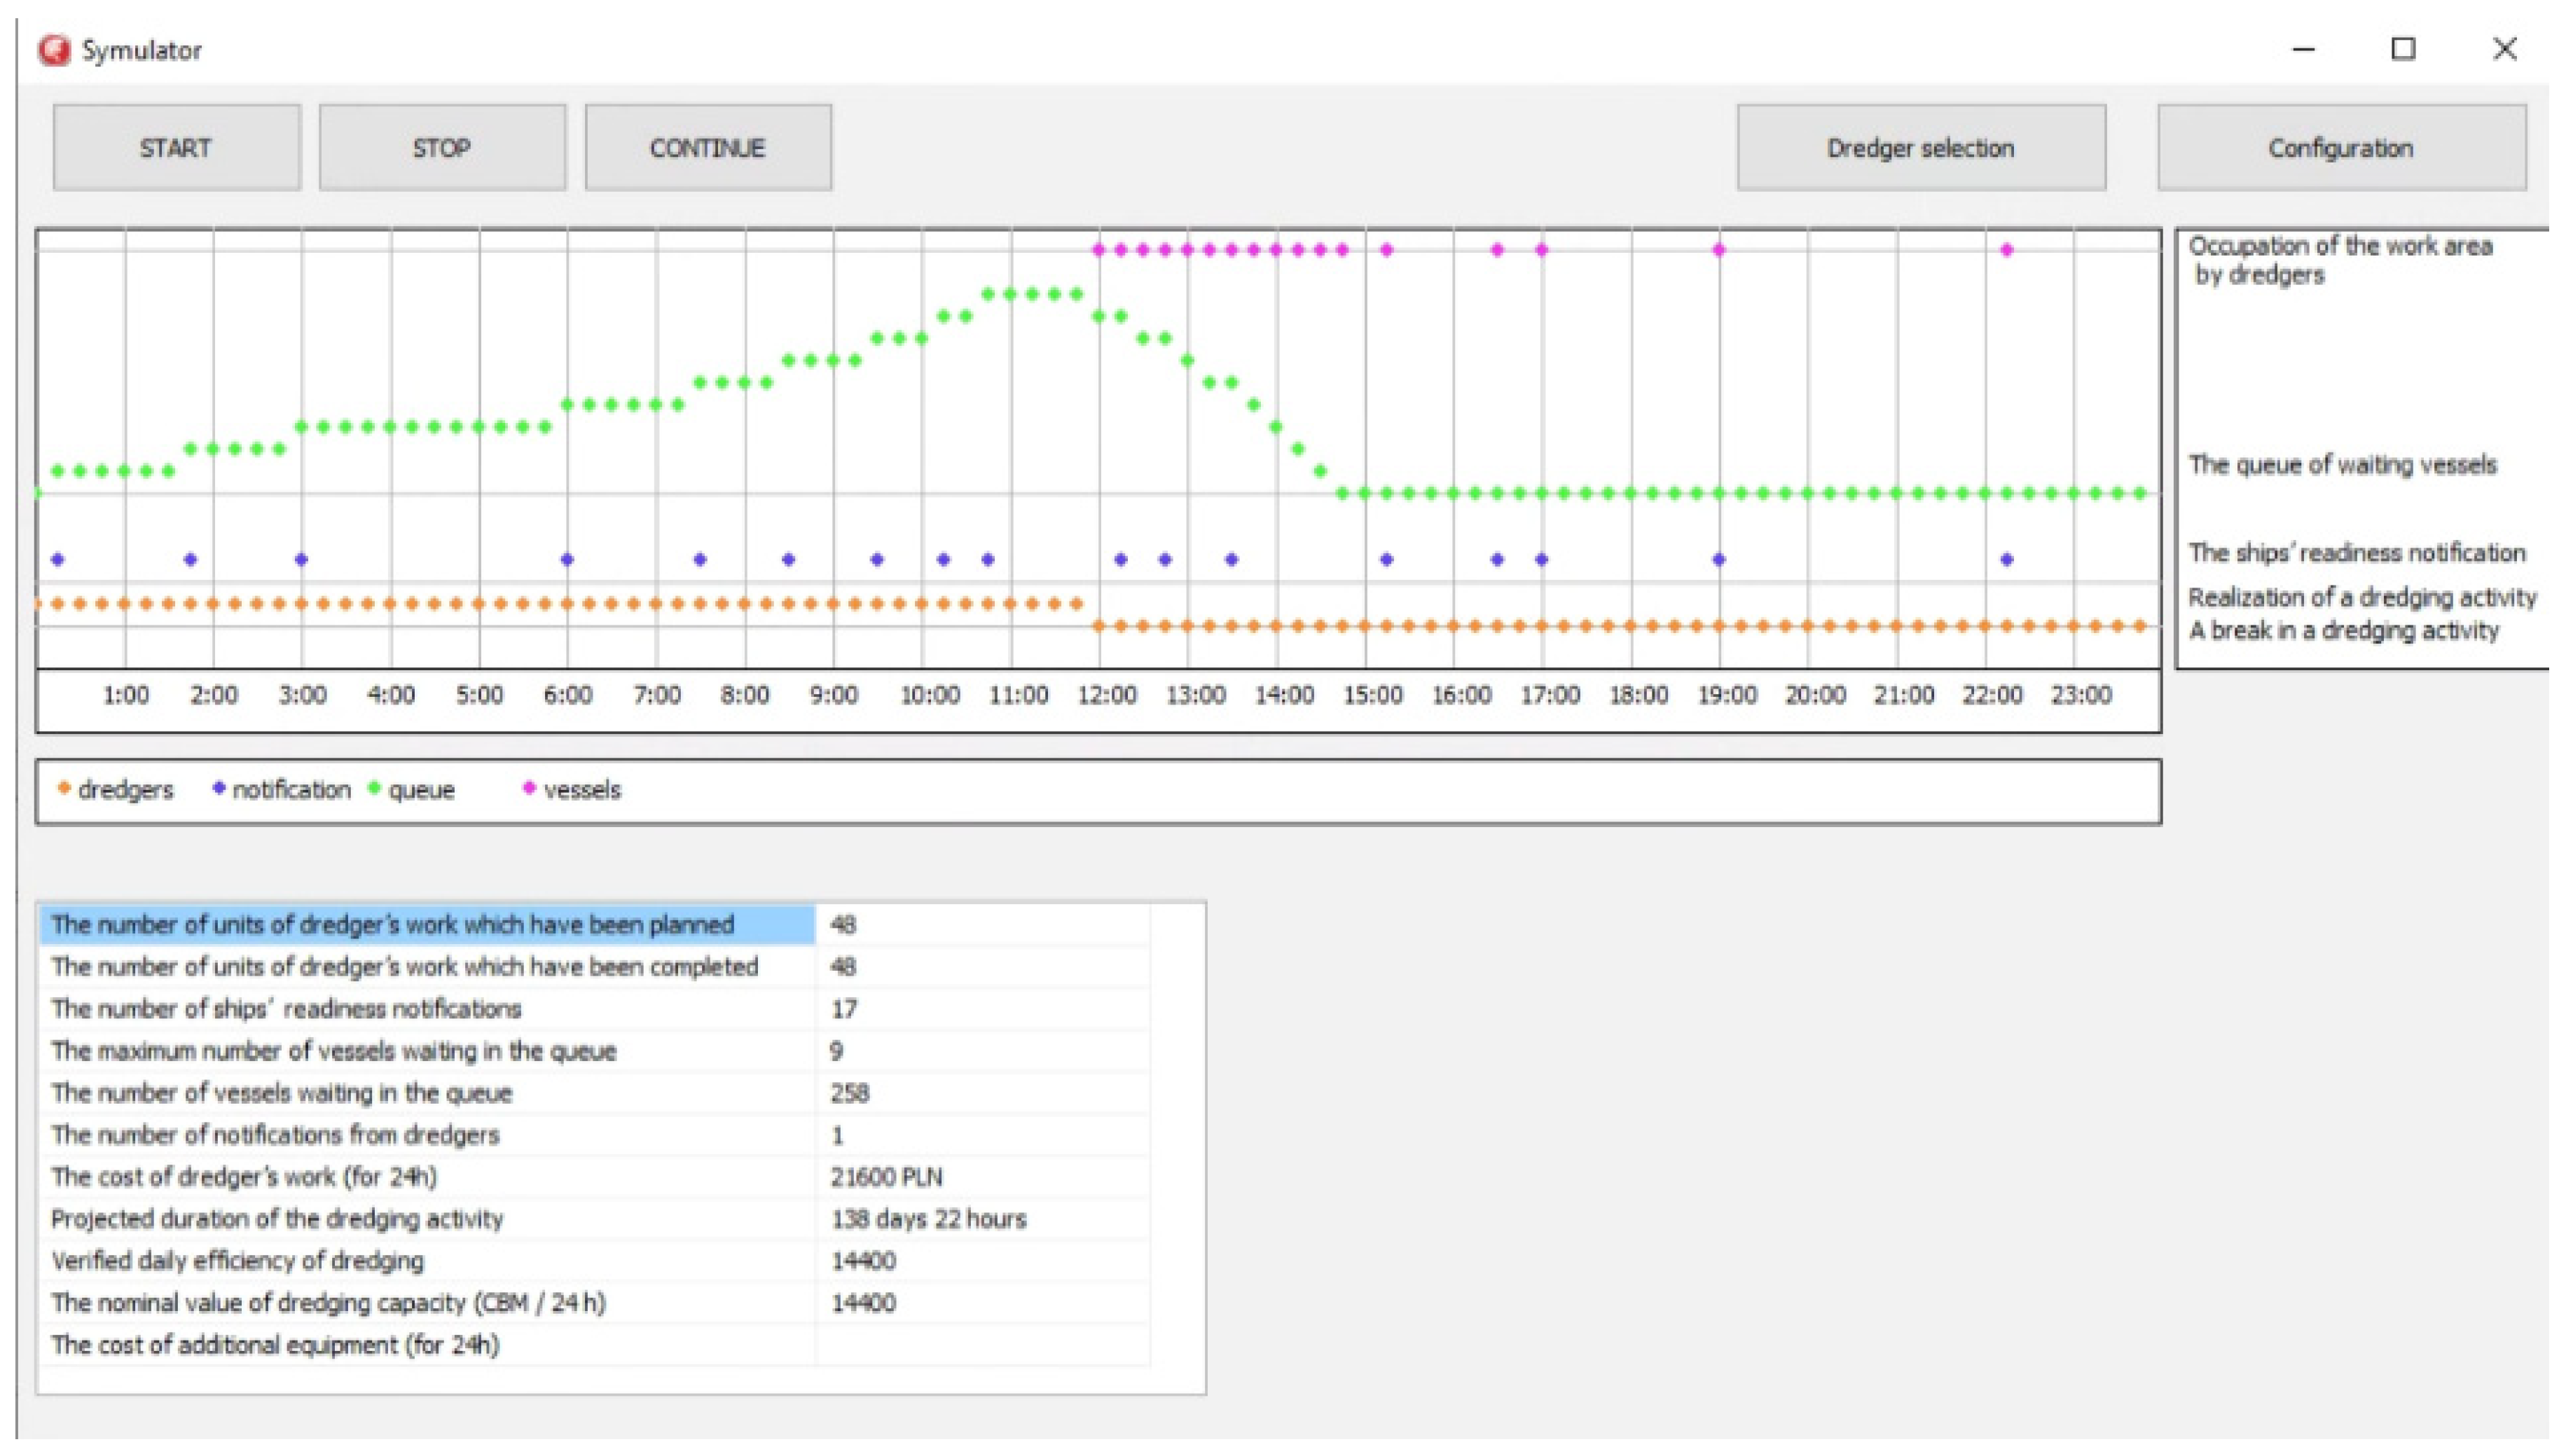Maximize the Symulator window
The image size is (2566, 1456).
coord(2403,49)
